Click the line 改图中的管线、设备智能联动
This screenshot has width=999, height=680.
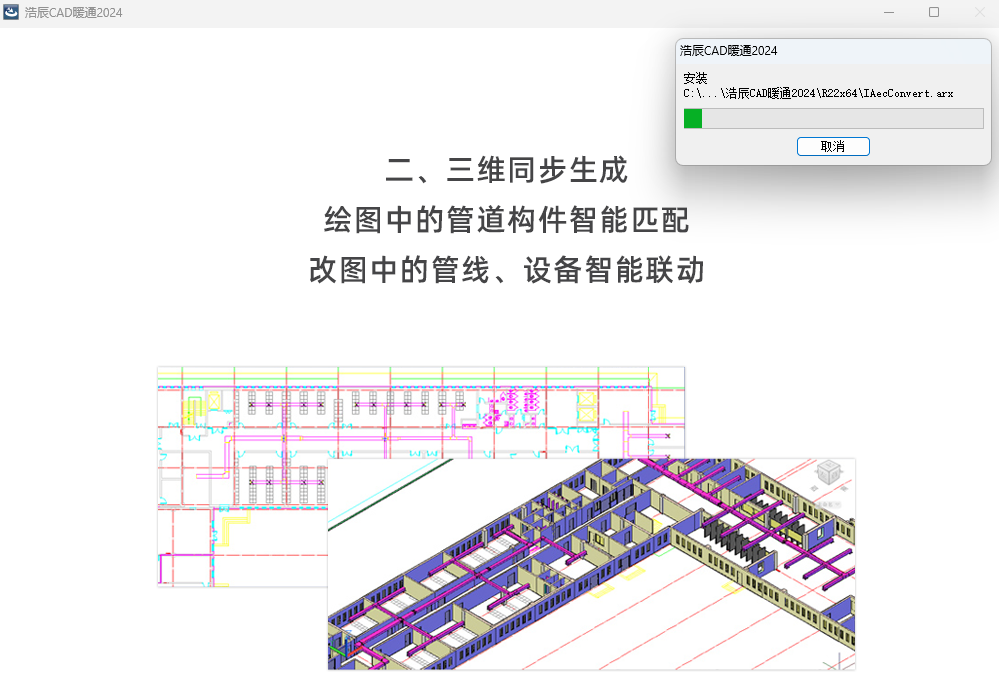click(507, 270)
